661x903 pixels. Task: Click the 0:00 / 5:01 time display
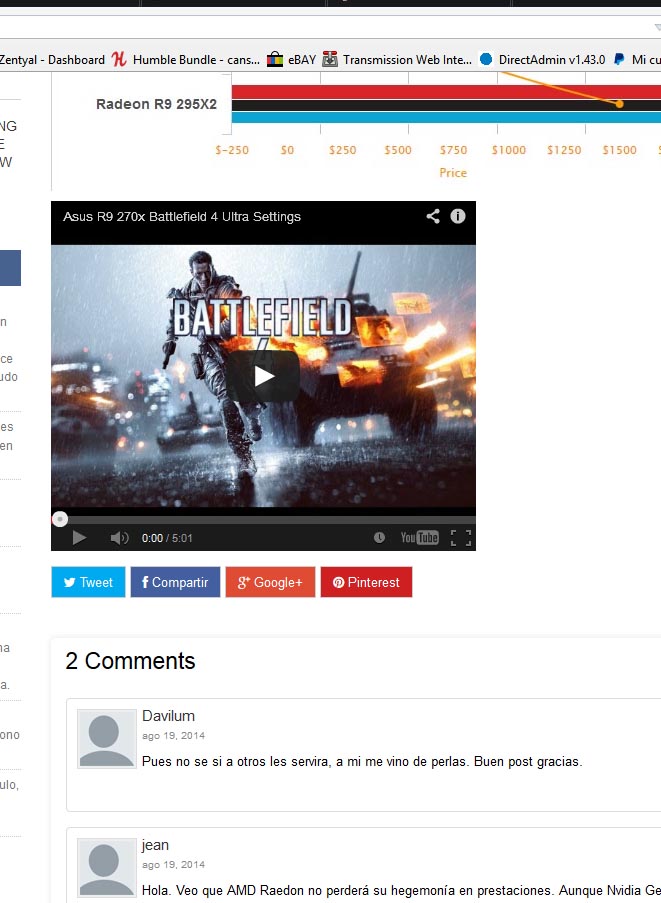pos(167,538)
